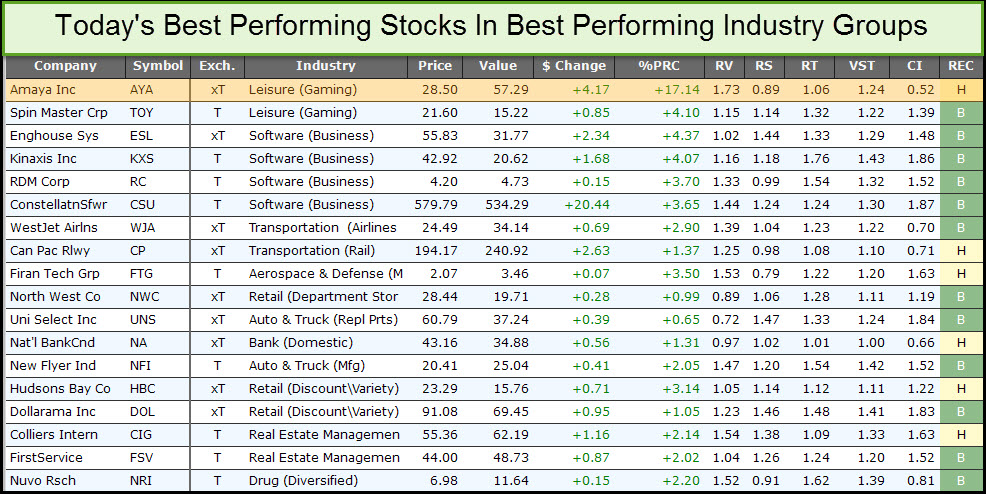Click Spin Master Crp's B recommendation cell
The image size is (986, 494).
point(961,113)
